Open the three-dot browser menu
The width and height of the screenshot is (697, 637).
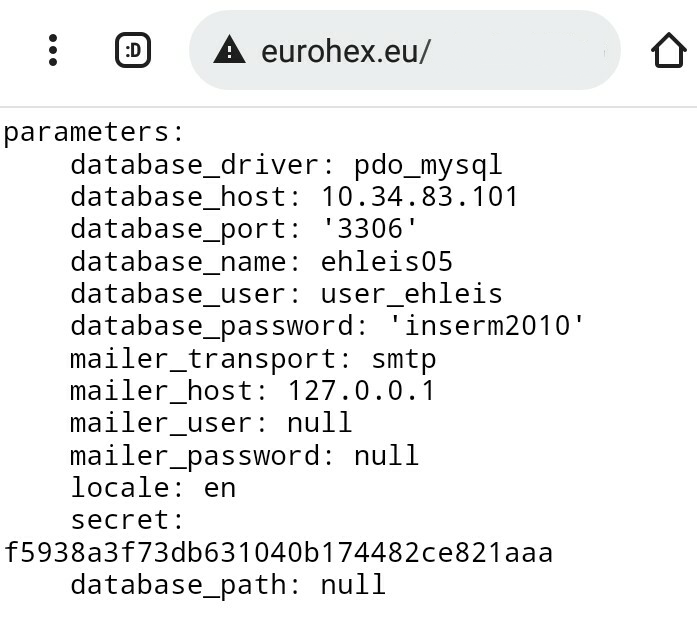(53, 50)
